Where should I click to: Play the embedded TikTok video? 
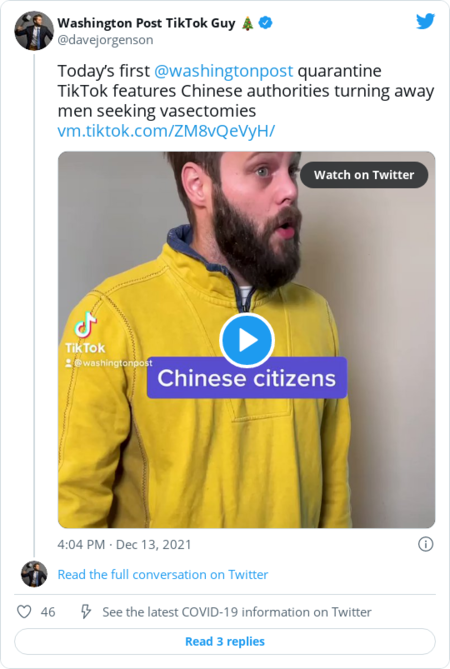[247, 340]
